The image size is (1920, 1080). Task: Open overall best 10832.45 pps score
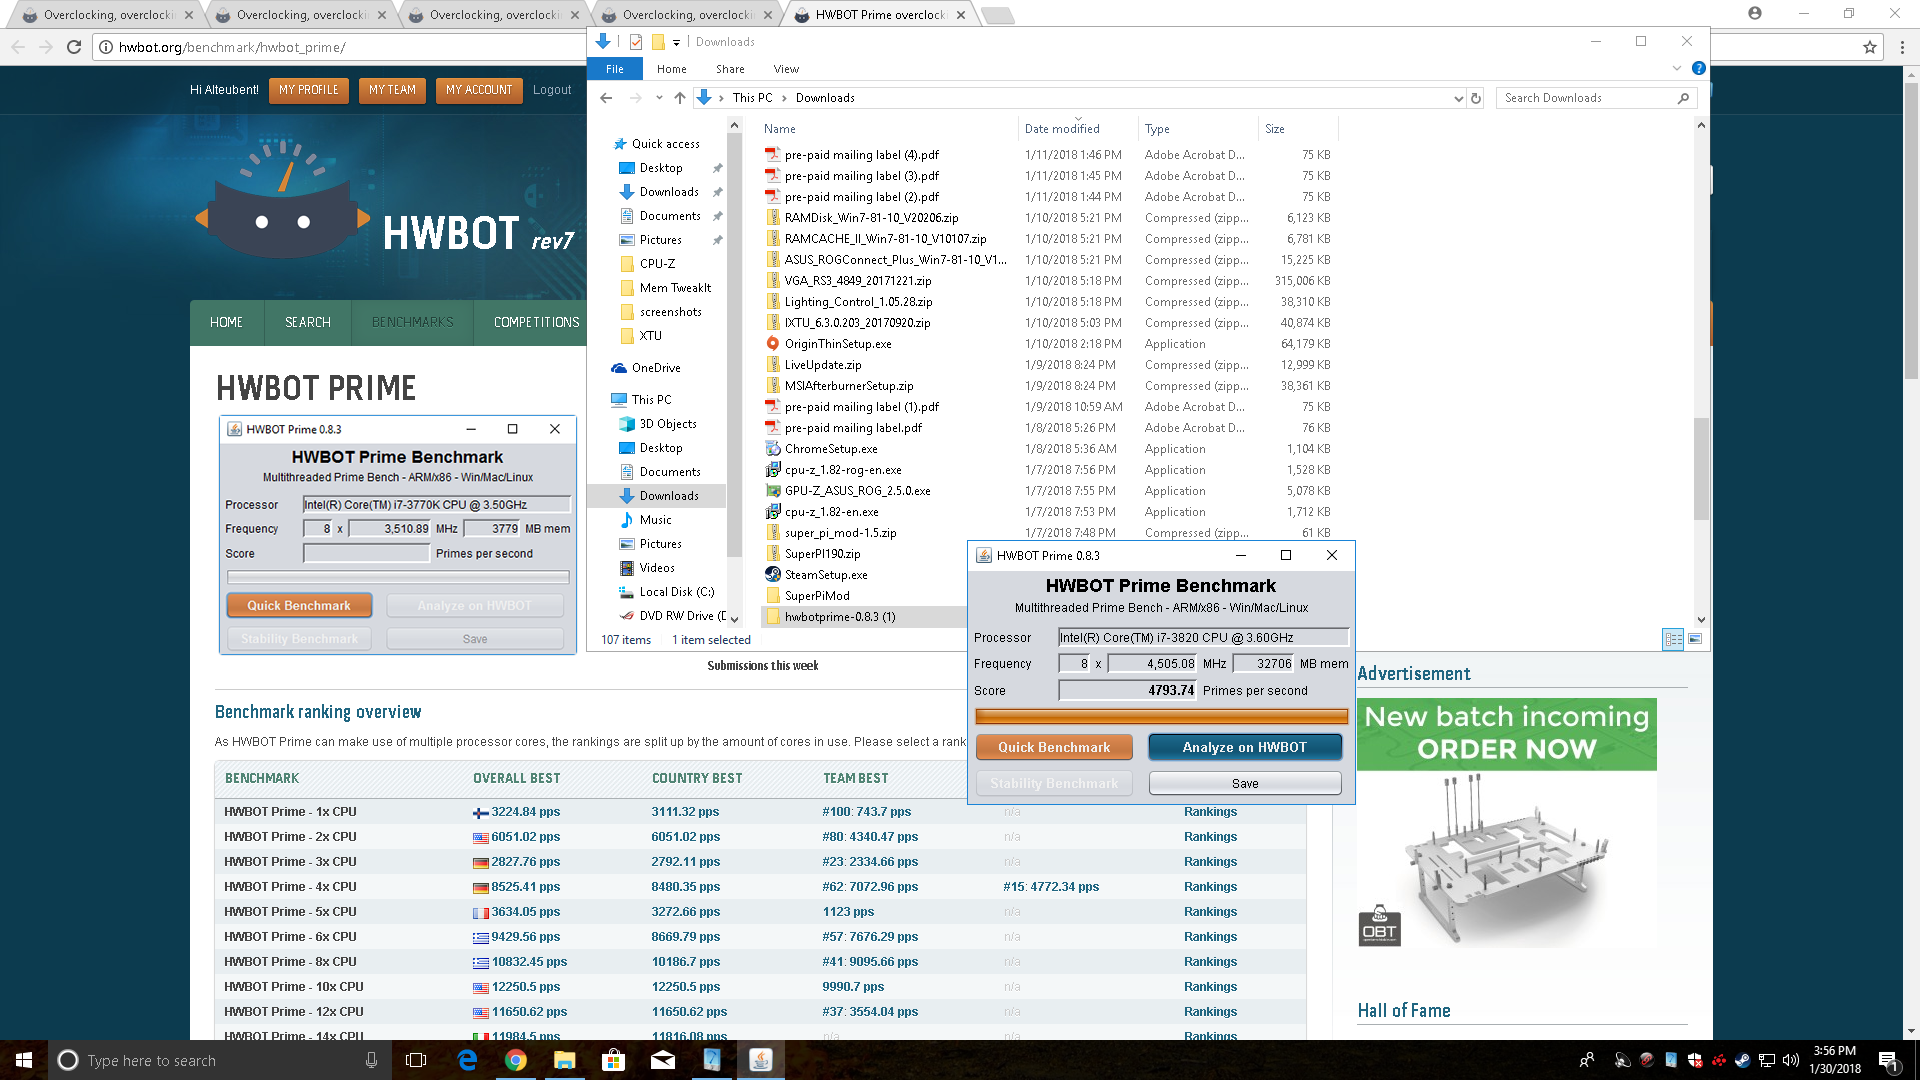tap(529, 962)
